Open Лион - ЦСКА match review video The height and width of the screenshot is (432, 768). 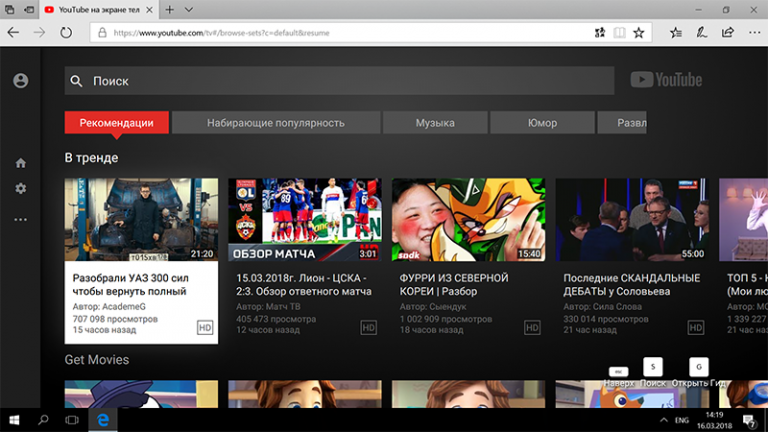(304, 219)
